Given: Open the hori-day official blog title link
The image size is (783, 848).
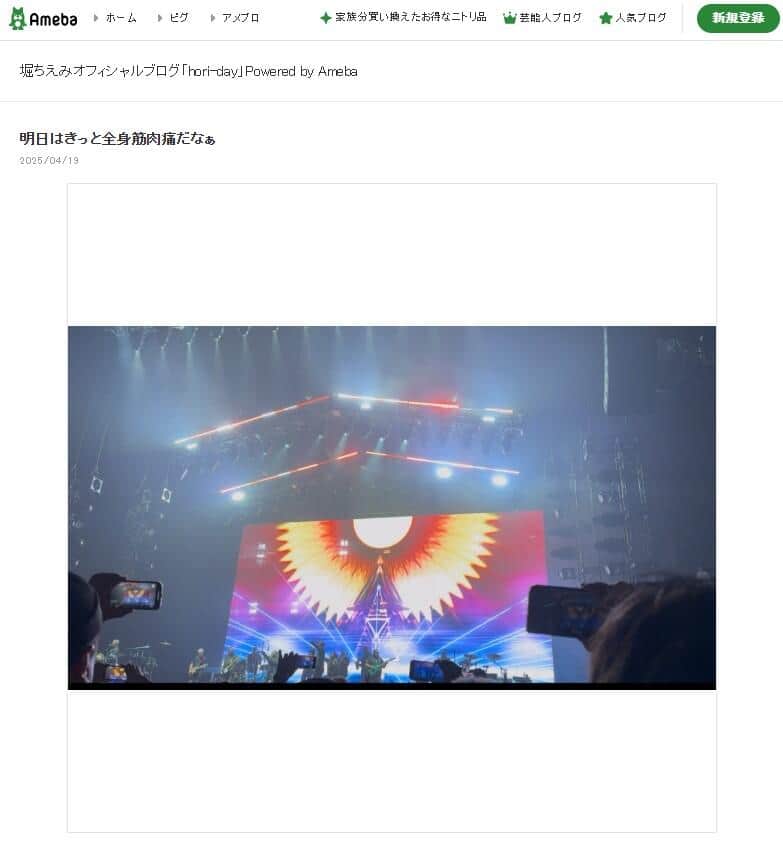Looking at the screenshot, I should coord(188,71).
